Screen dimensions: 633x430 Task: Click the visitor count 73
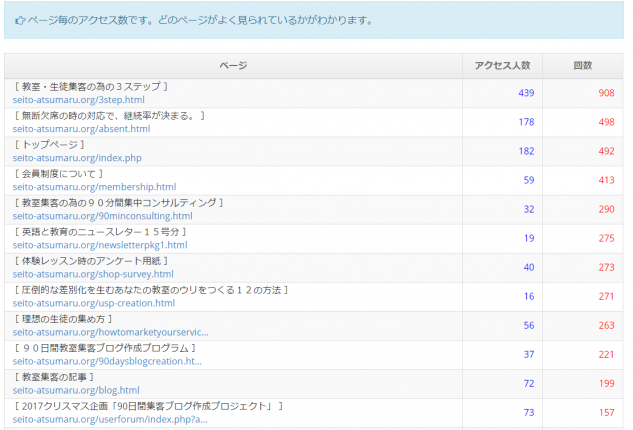529,413
